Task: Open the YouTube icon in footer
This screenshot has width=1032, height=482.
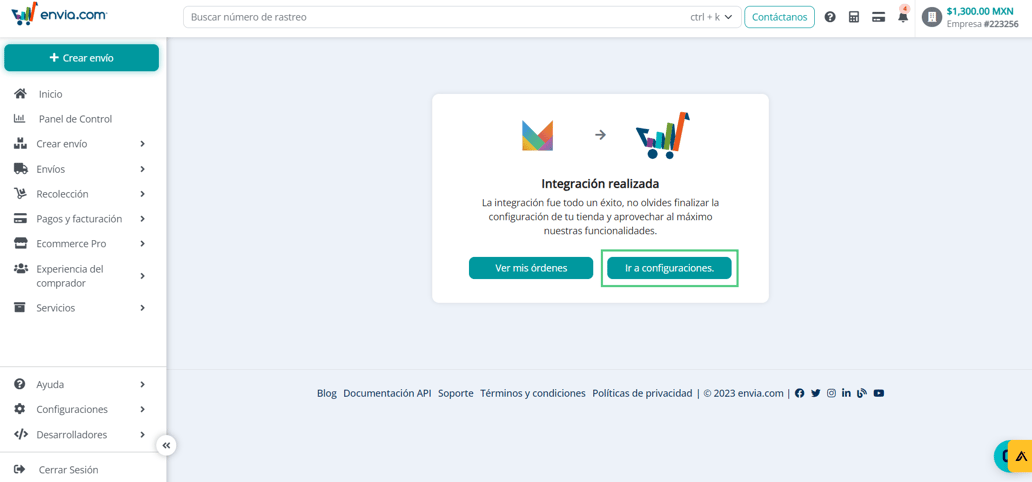Action: click(x=879, y=393)
